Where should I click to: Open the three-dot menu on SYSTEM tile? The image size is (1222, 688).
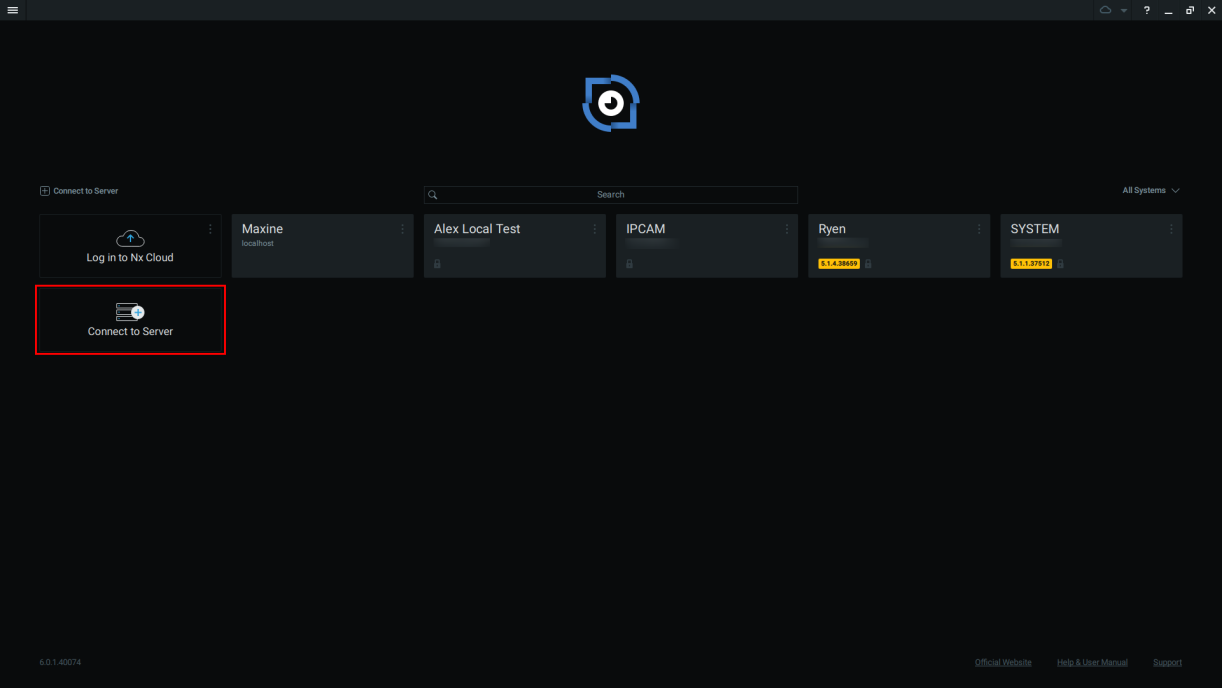(1170, 229)
